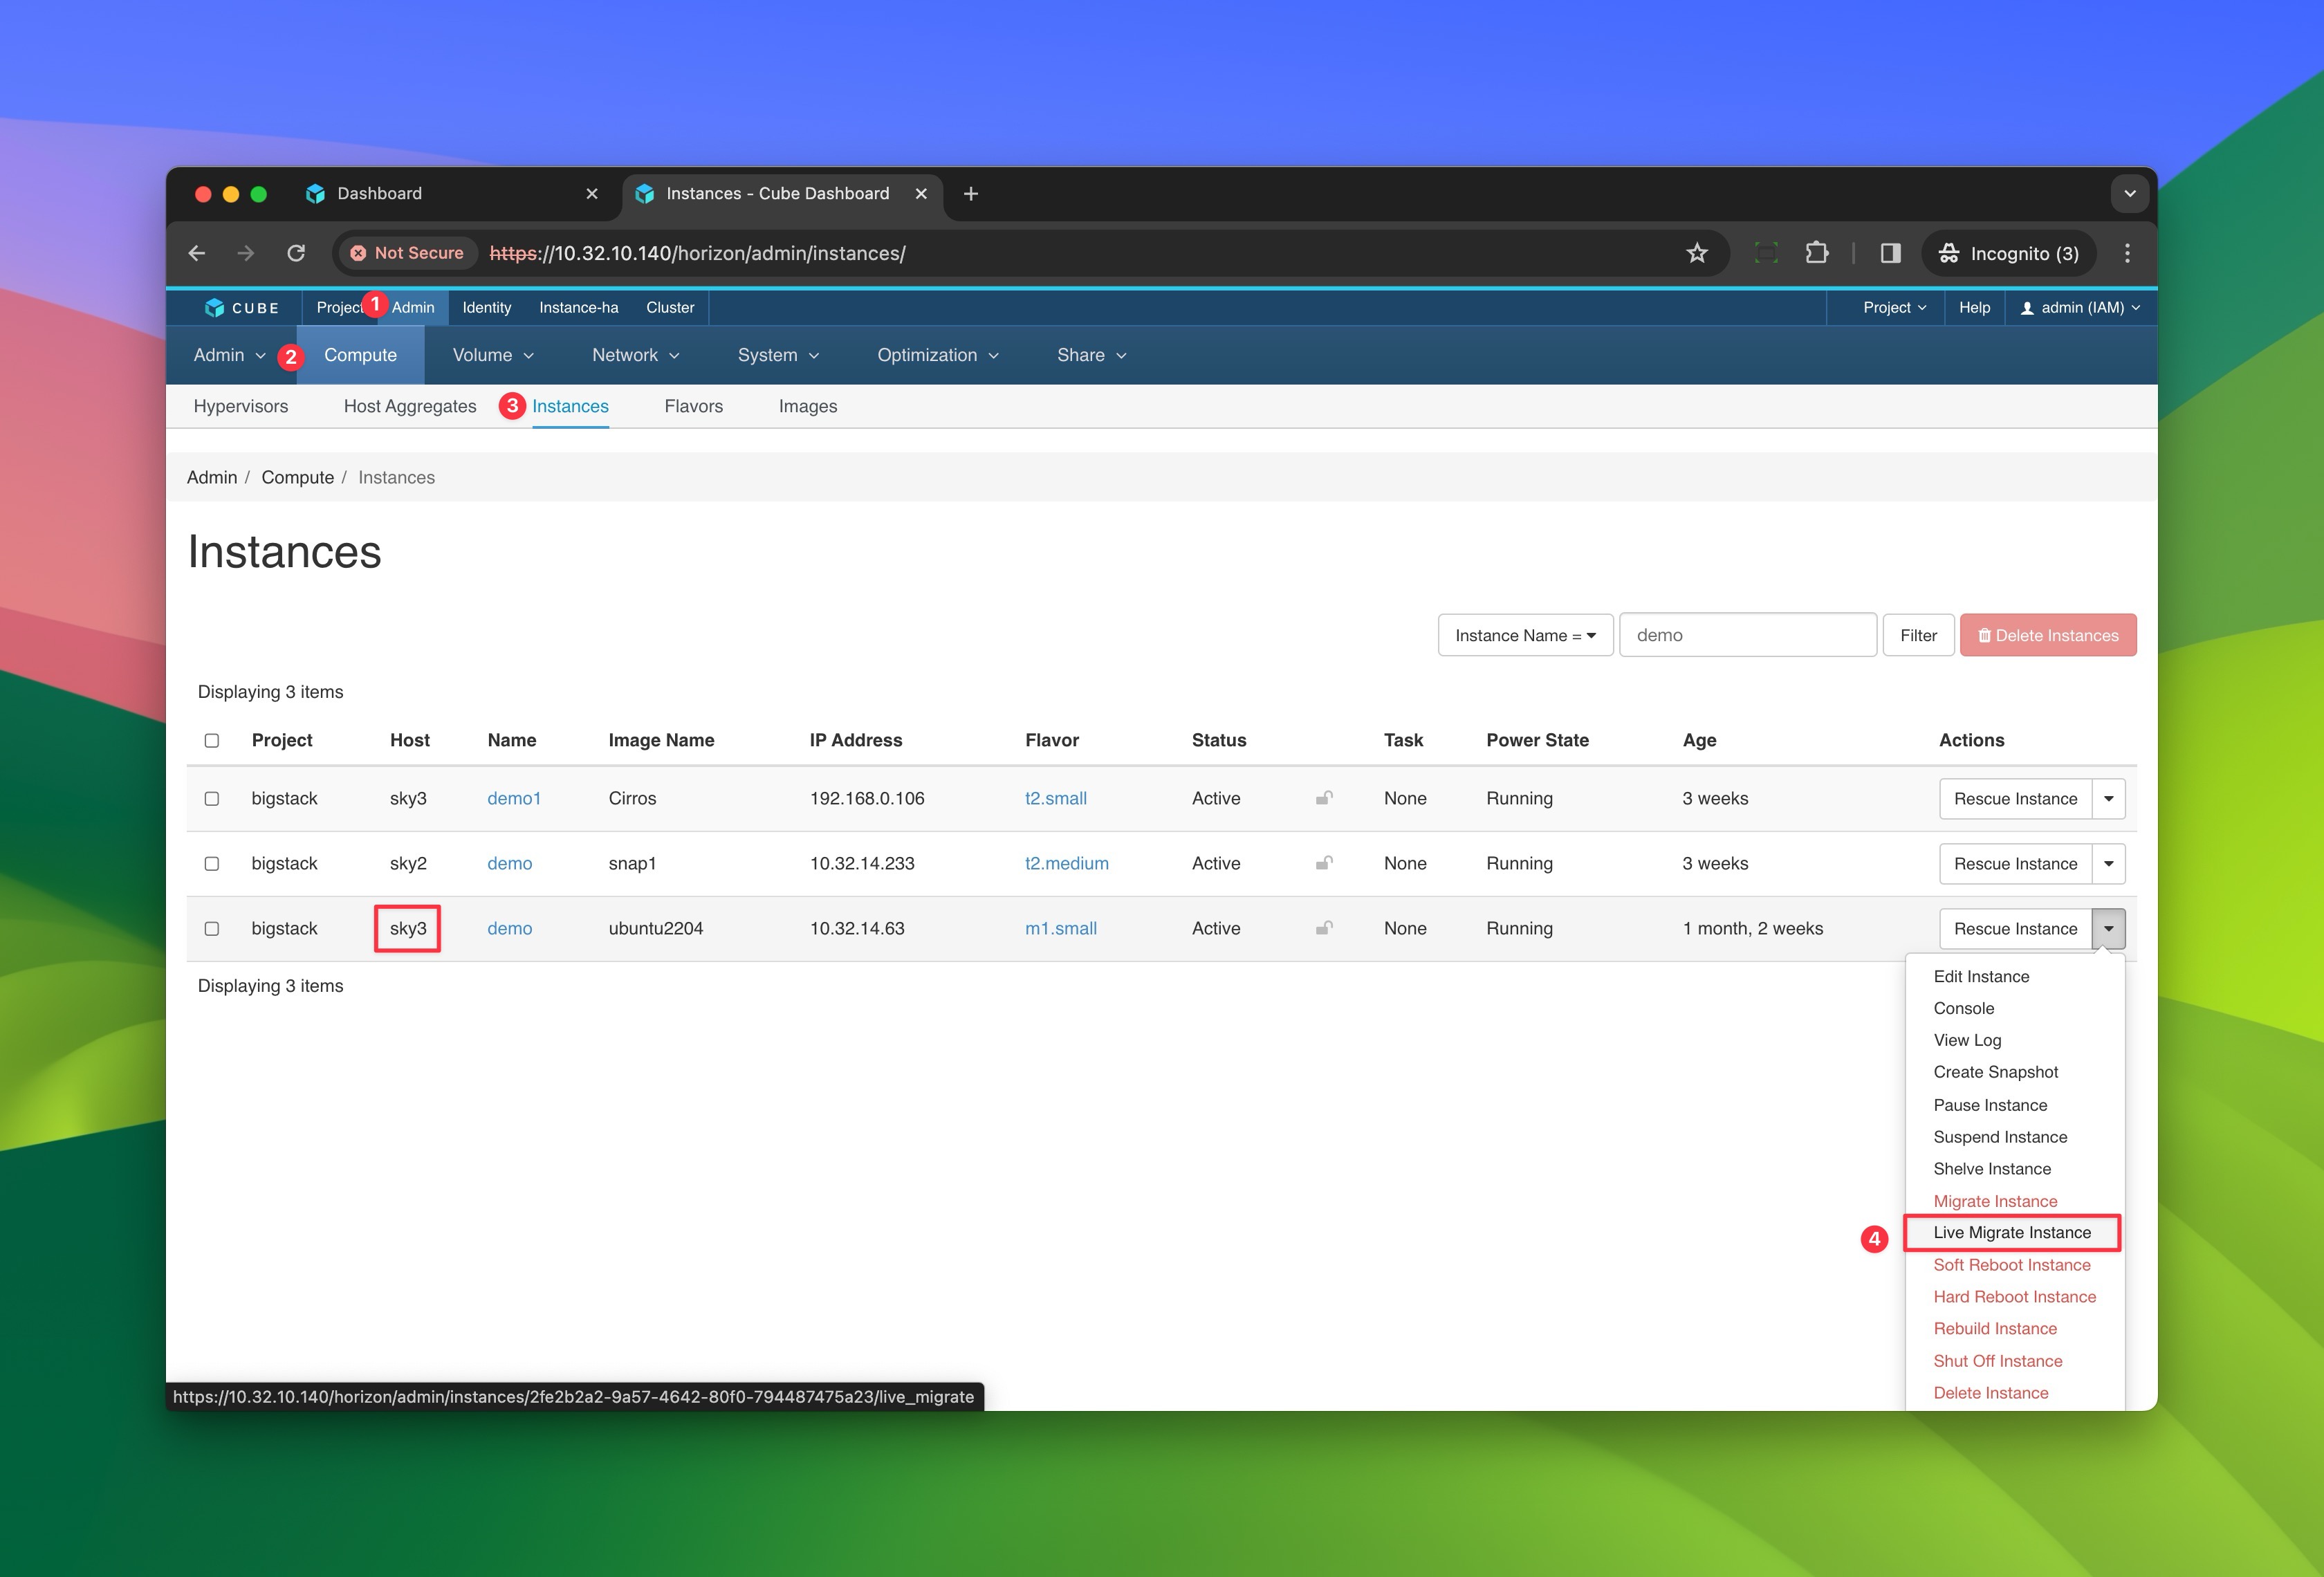
Task: Select the Compute menu tab
Action: point(361,355)
